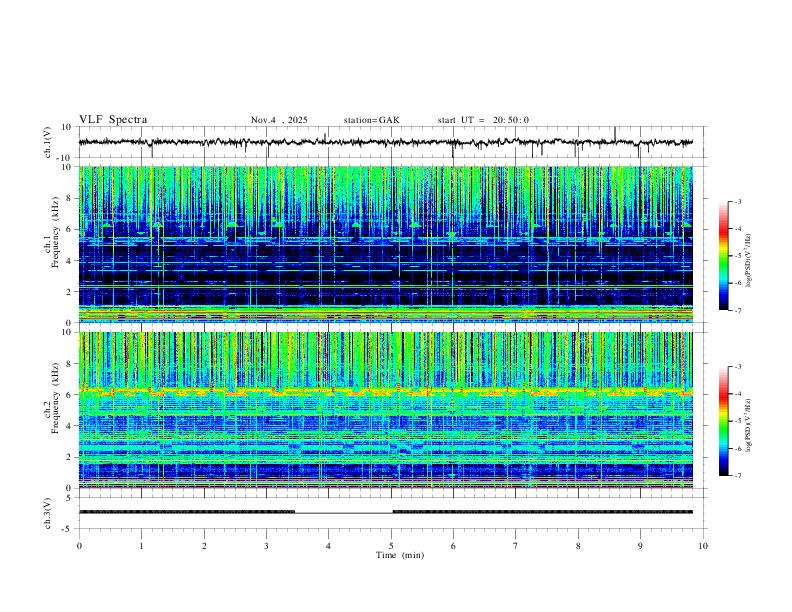Click the time axis tick label '0'
The image size is (792, 612).
79,546
